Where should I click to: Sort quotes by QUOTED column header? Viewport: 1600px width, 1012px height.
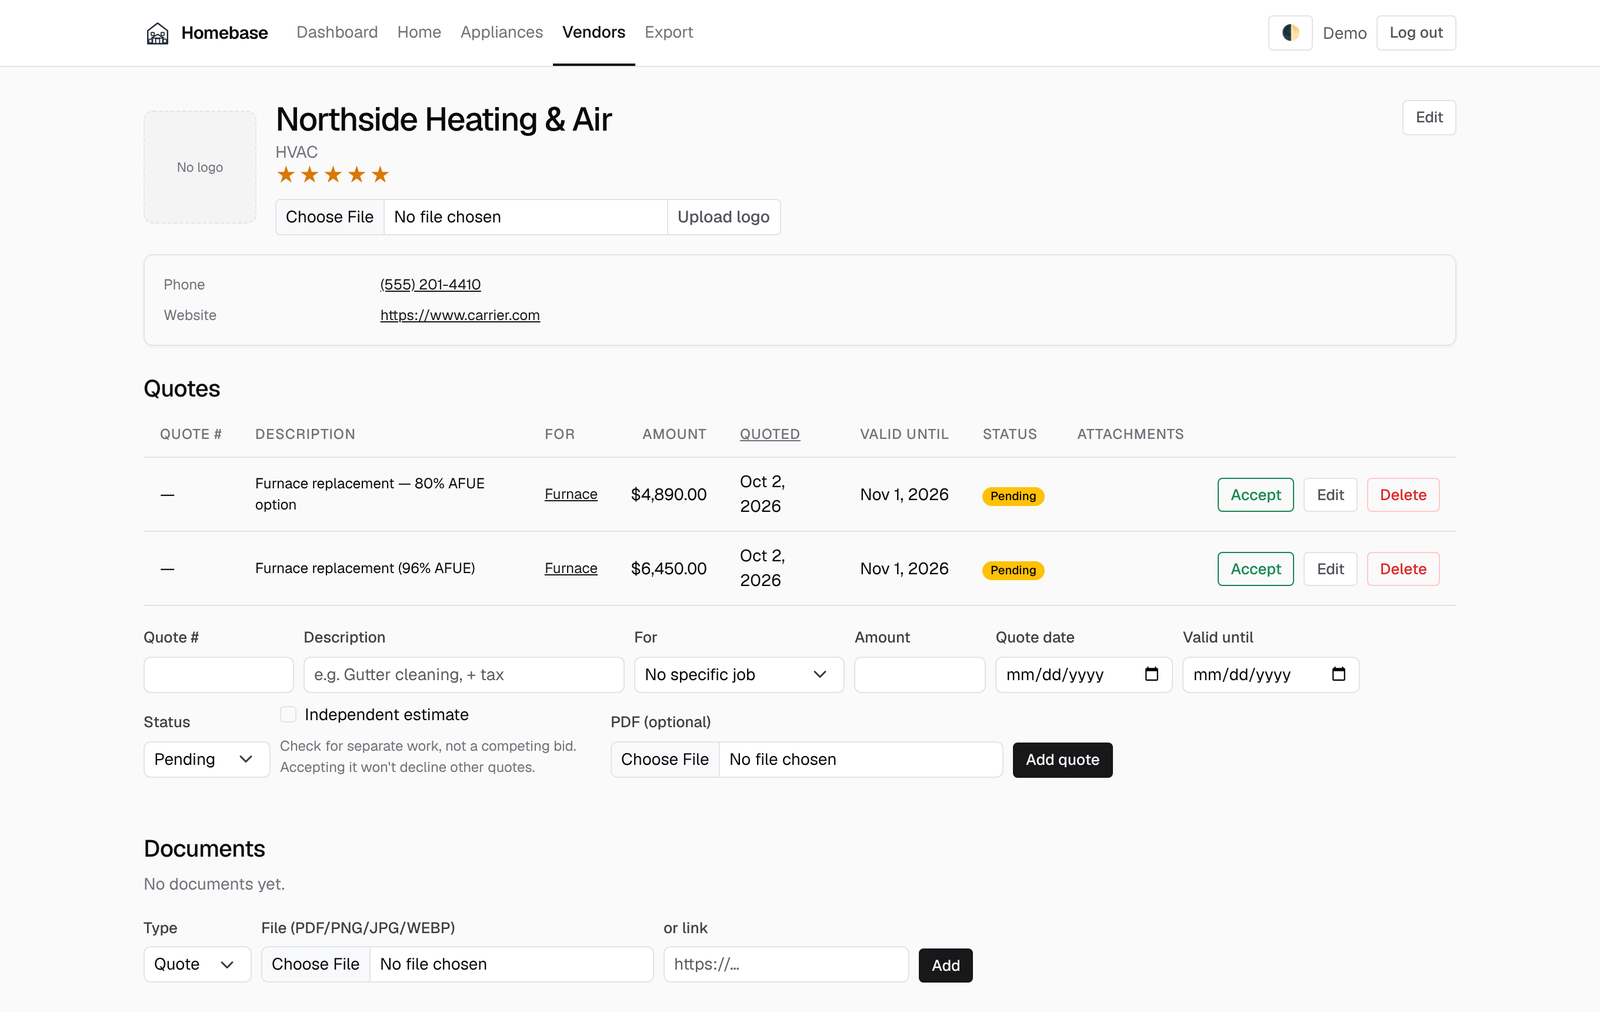[770, 434]
